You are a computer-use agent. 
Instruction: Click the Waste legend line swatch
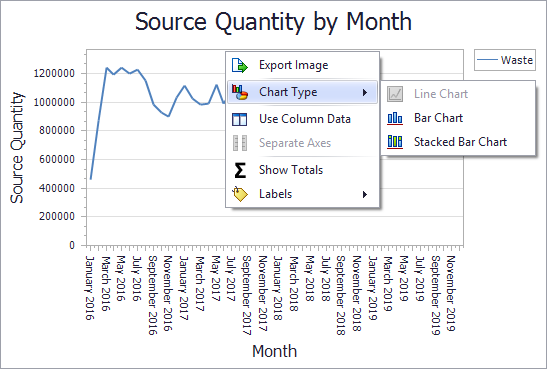click(487, 60)
